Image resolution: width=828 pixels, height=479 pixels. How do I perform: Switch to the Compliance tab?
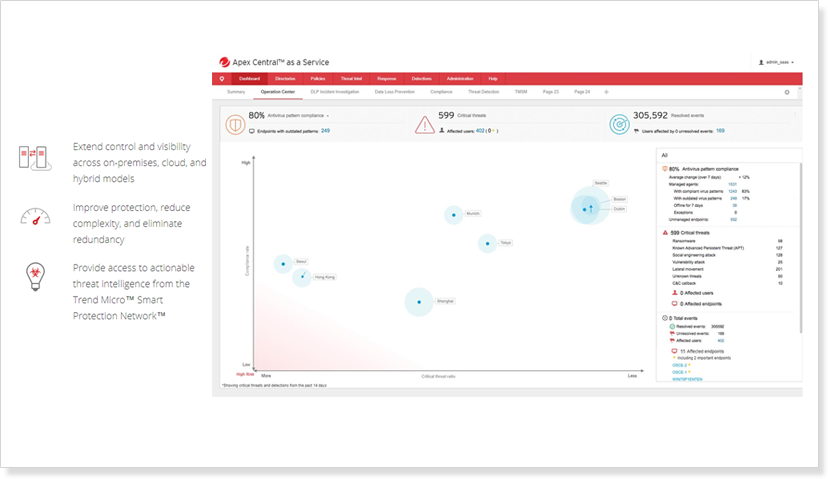pos(441,92)
